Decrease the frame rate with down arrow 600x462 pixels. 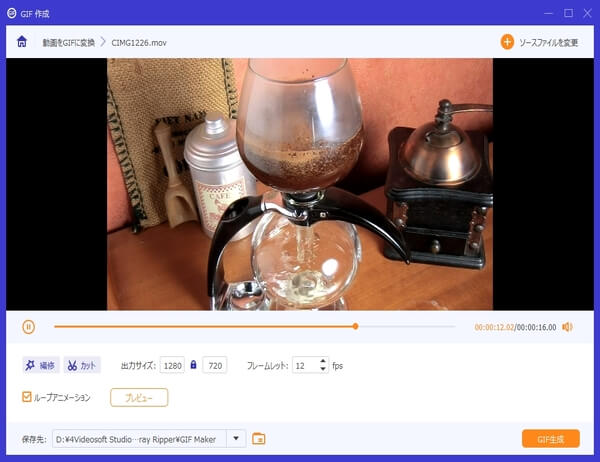(x=323, y=370)
